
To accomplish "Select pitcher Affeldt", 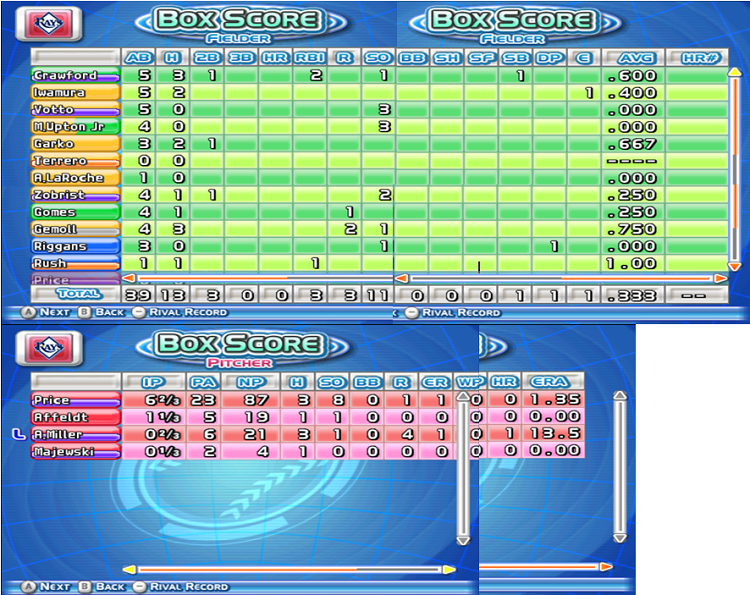I will point(75,417).
